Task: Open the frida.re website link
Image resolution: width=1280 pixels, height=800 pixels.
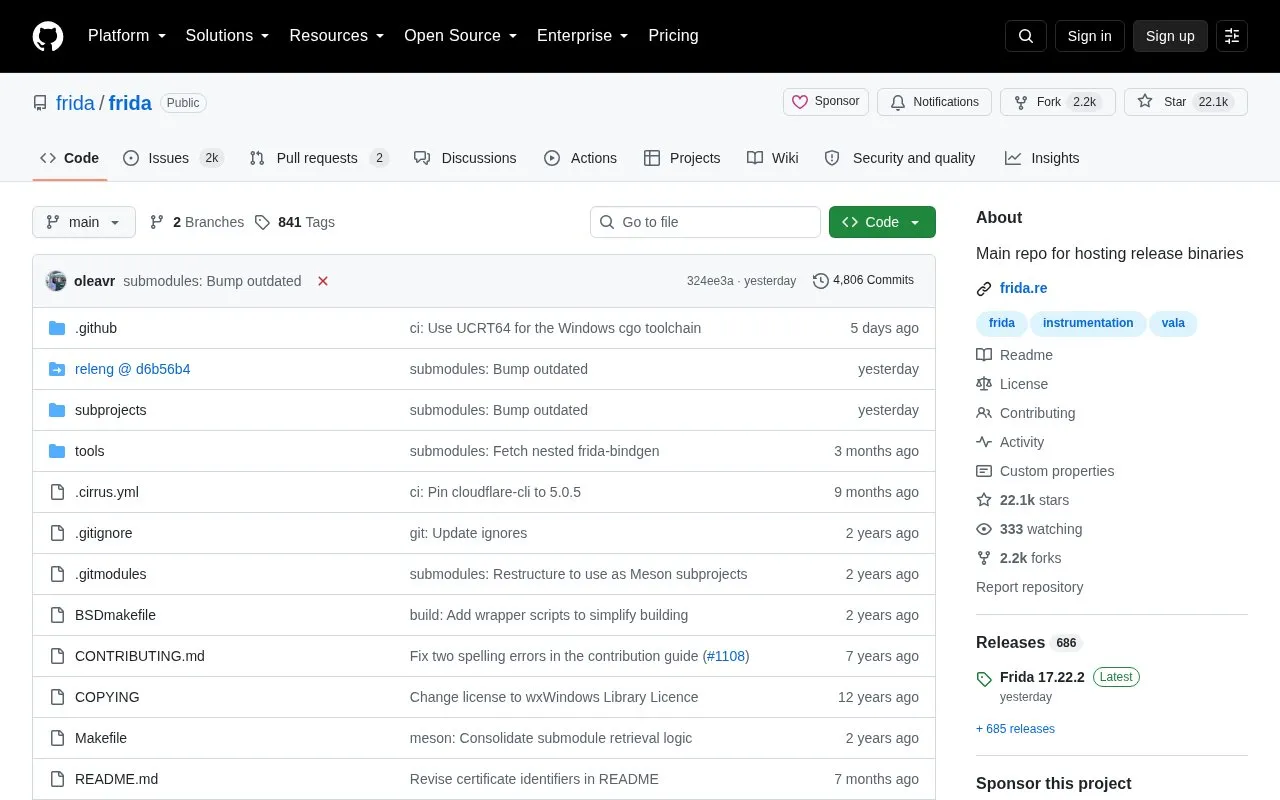Action: [1024, 288]
